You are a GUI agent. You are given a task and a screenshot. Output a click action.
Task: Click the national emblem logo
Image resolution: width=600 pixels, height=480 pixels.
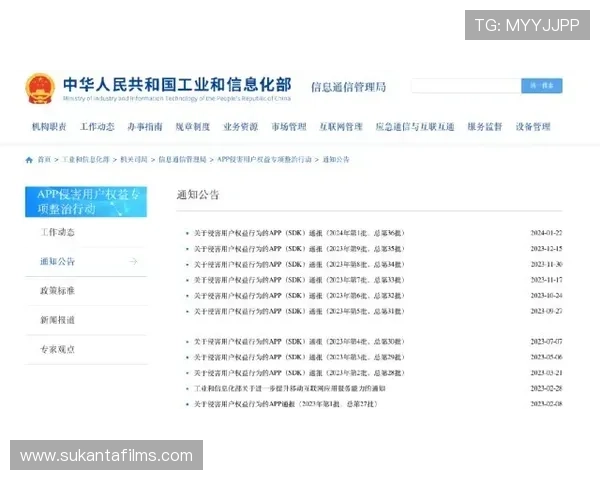[40, 89]
